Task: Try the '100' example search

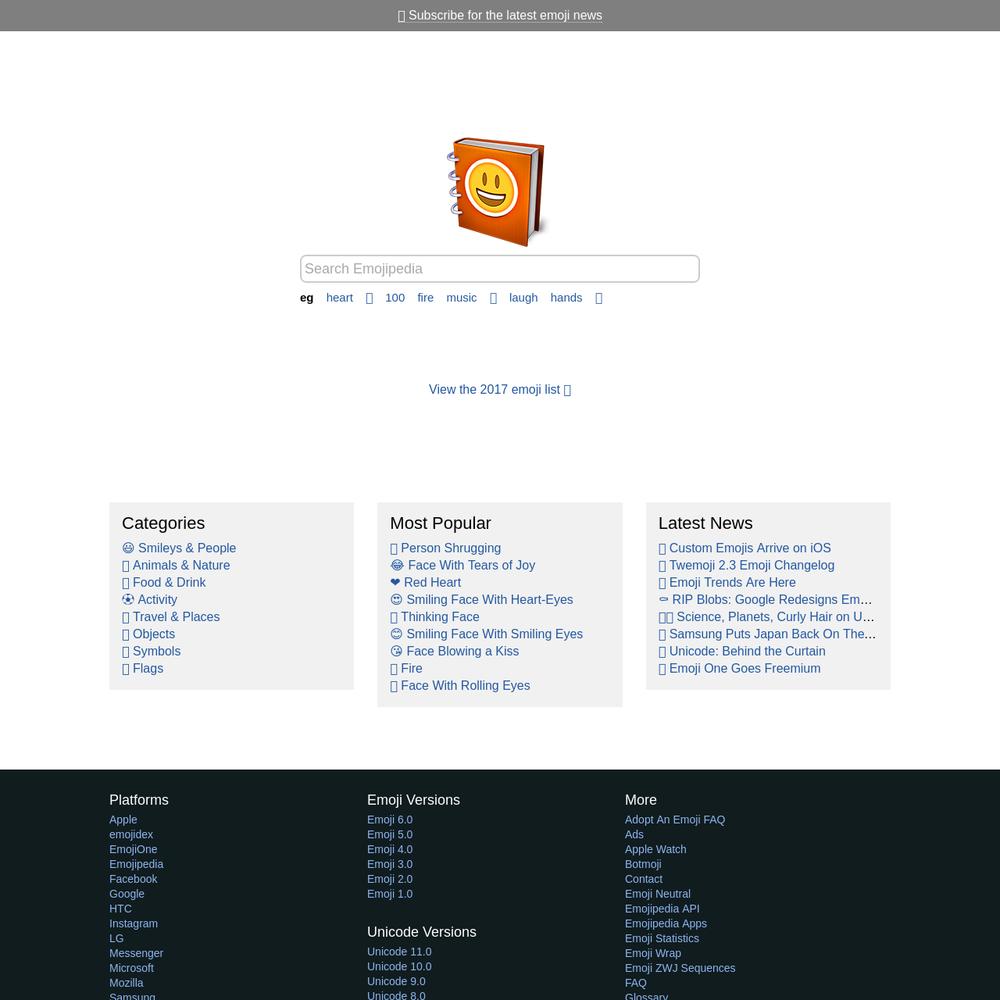Action: pos(395,298)
